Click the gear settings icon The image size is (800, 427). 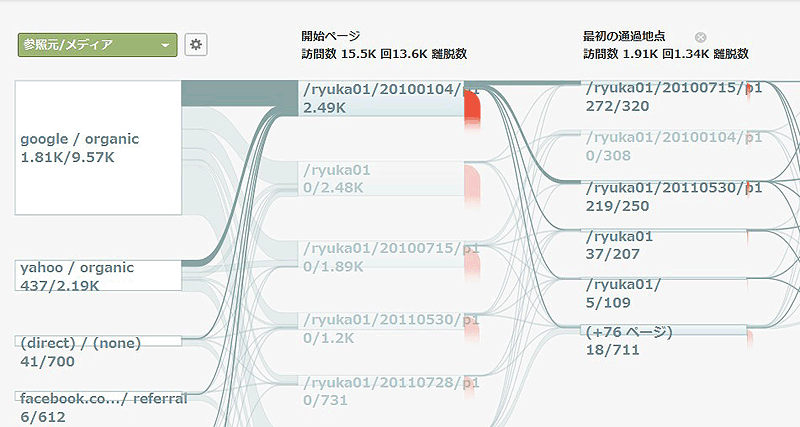196,45
